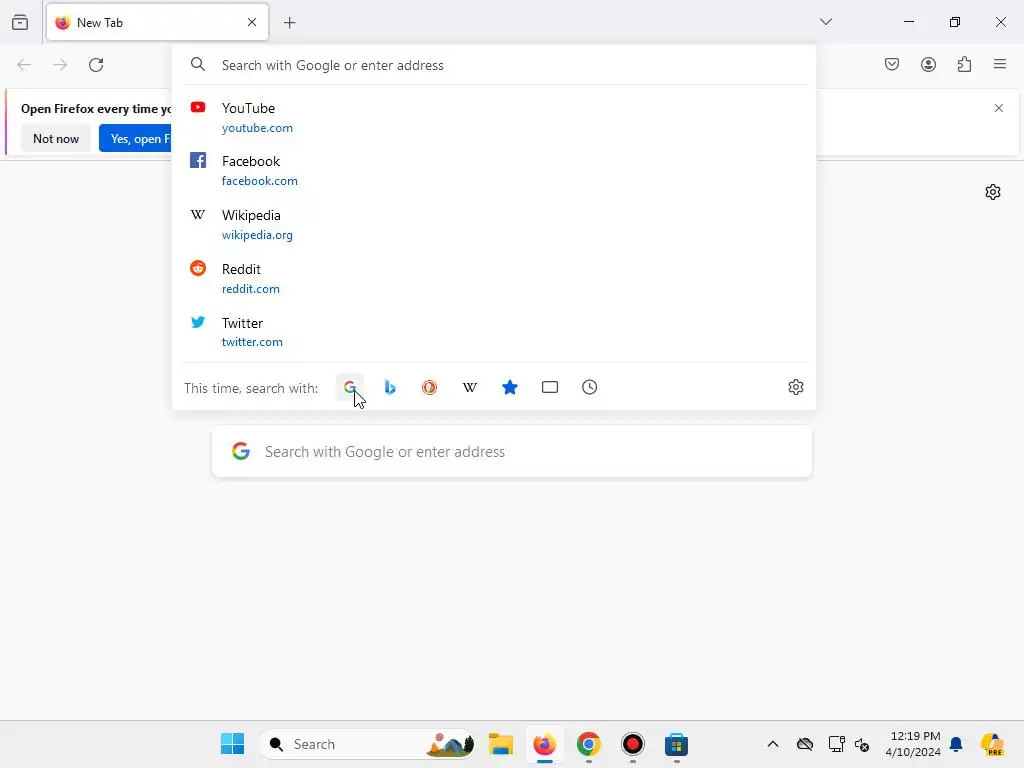Select the New Tab tab

(157, 22)
